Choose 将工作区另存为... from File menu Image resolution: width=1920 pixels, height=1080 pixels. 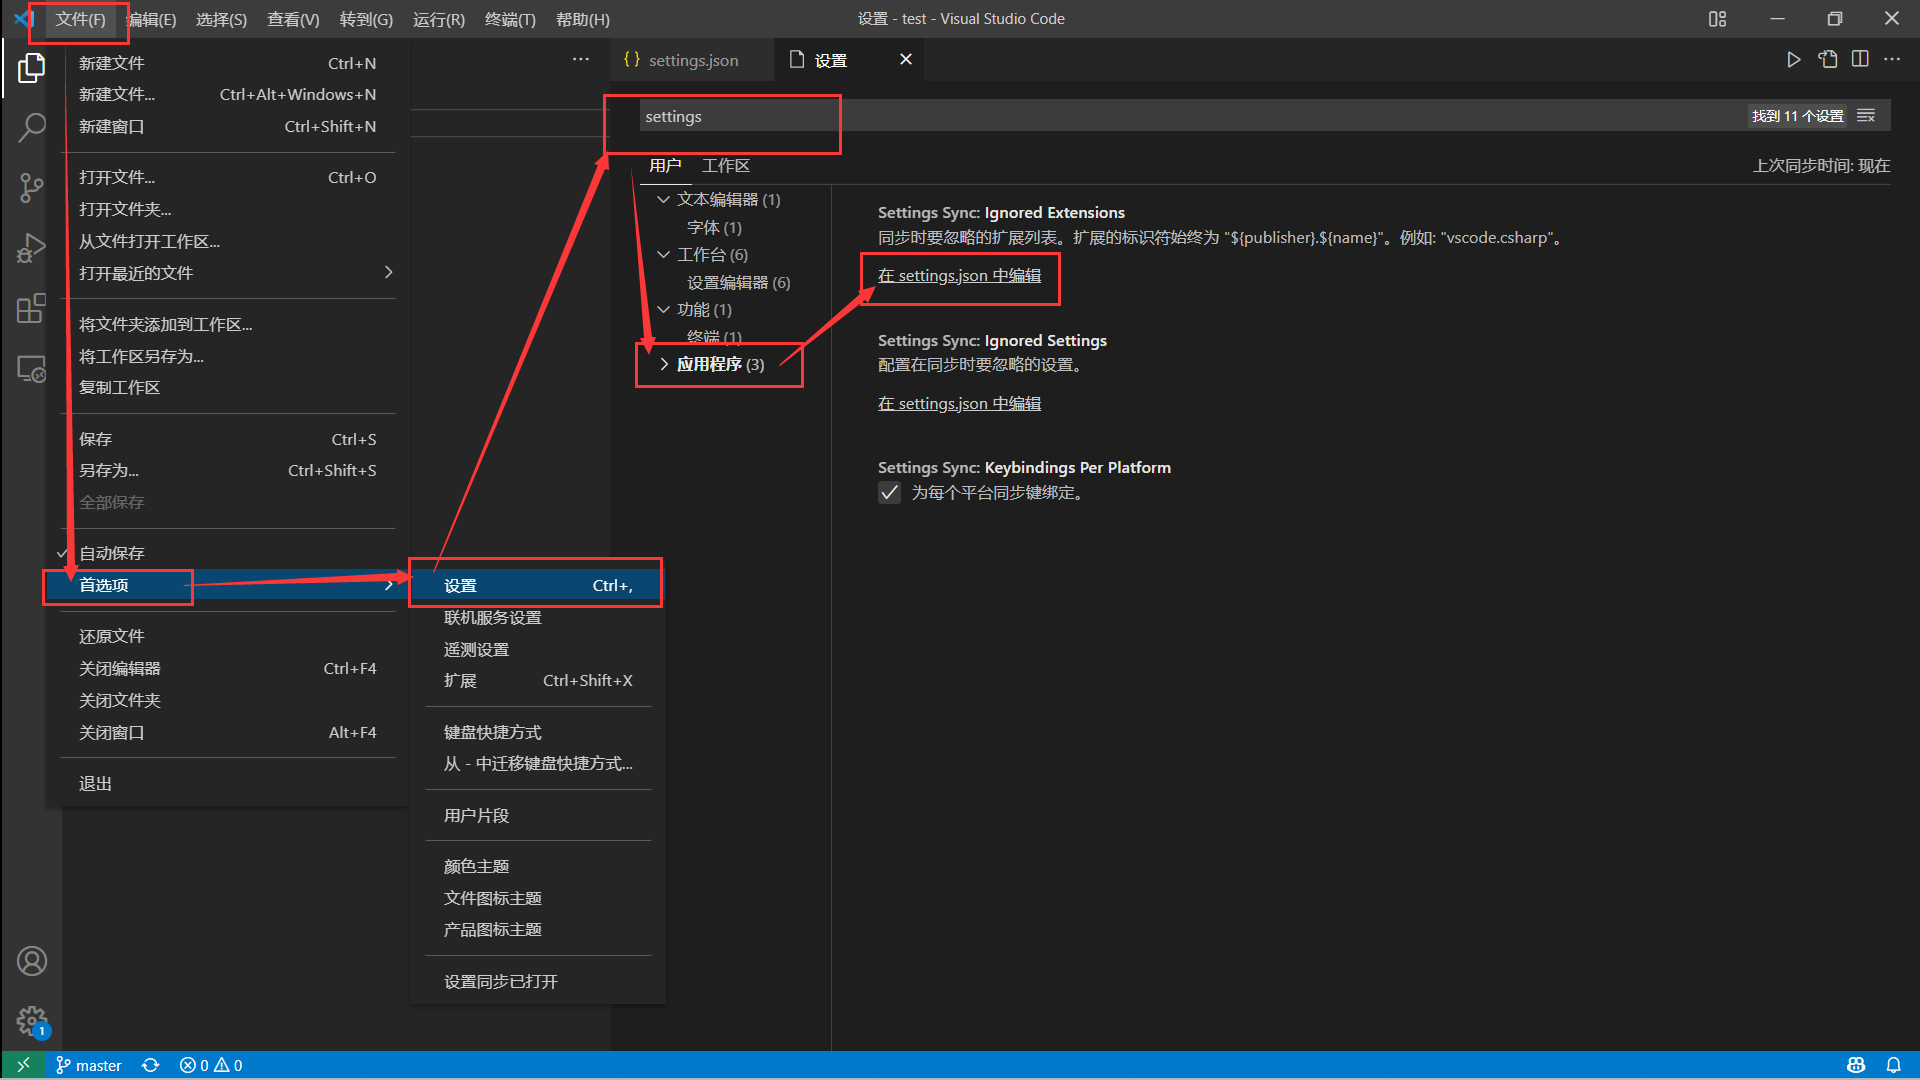tap(228, 356)
